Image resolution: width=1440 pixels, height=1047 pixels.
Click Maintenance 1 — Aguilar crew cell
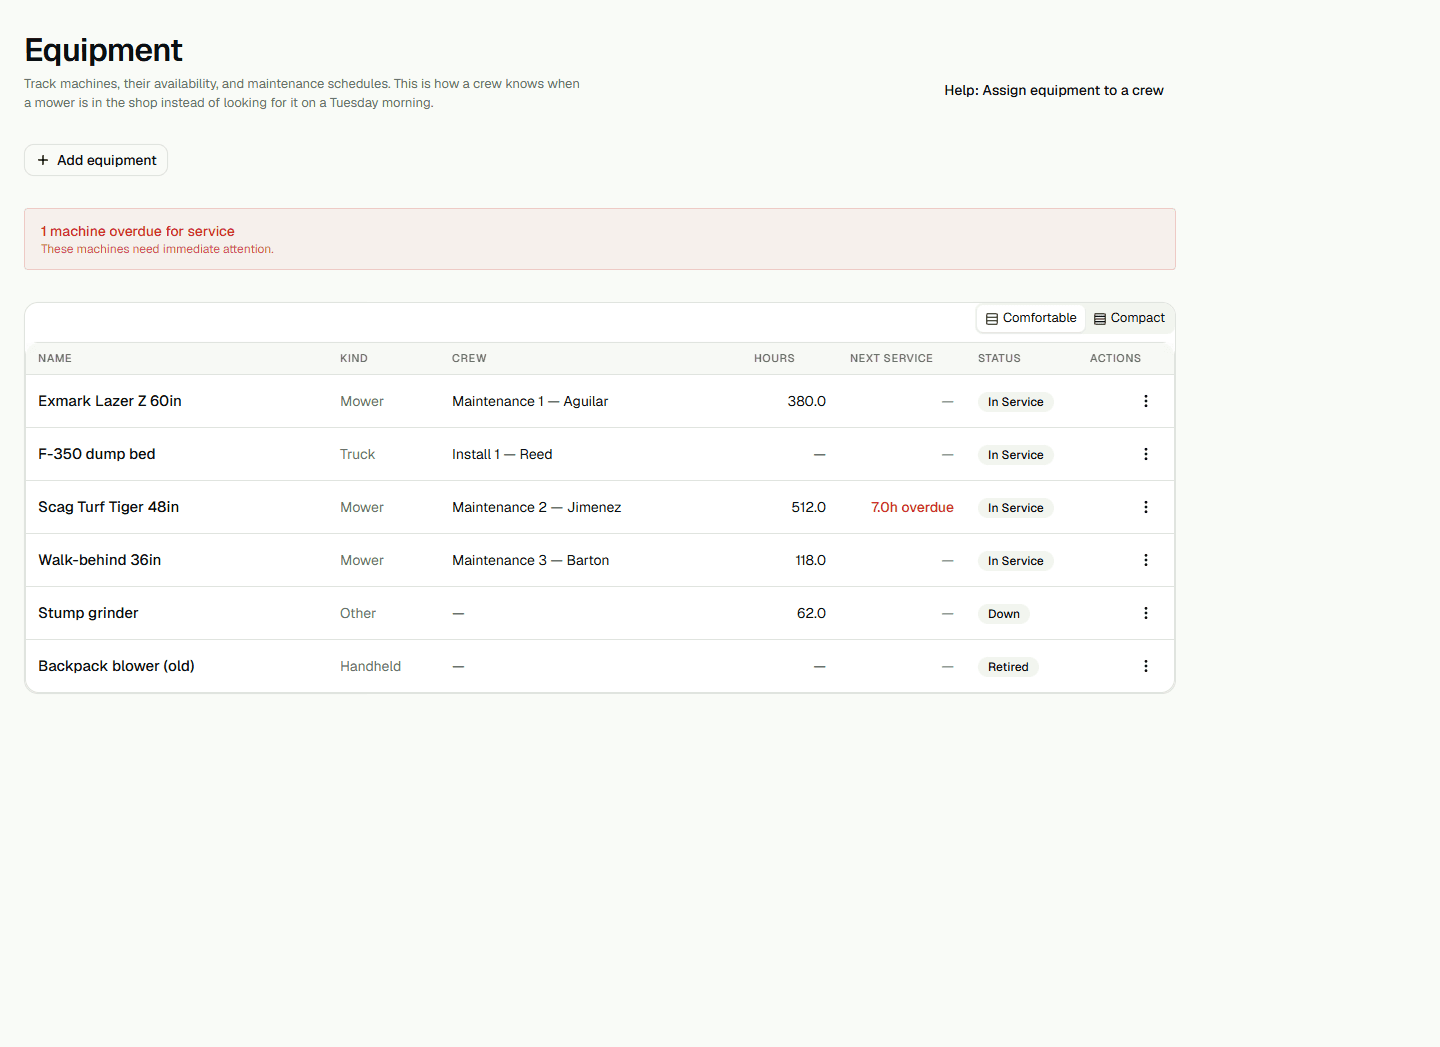click(530, 401)
